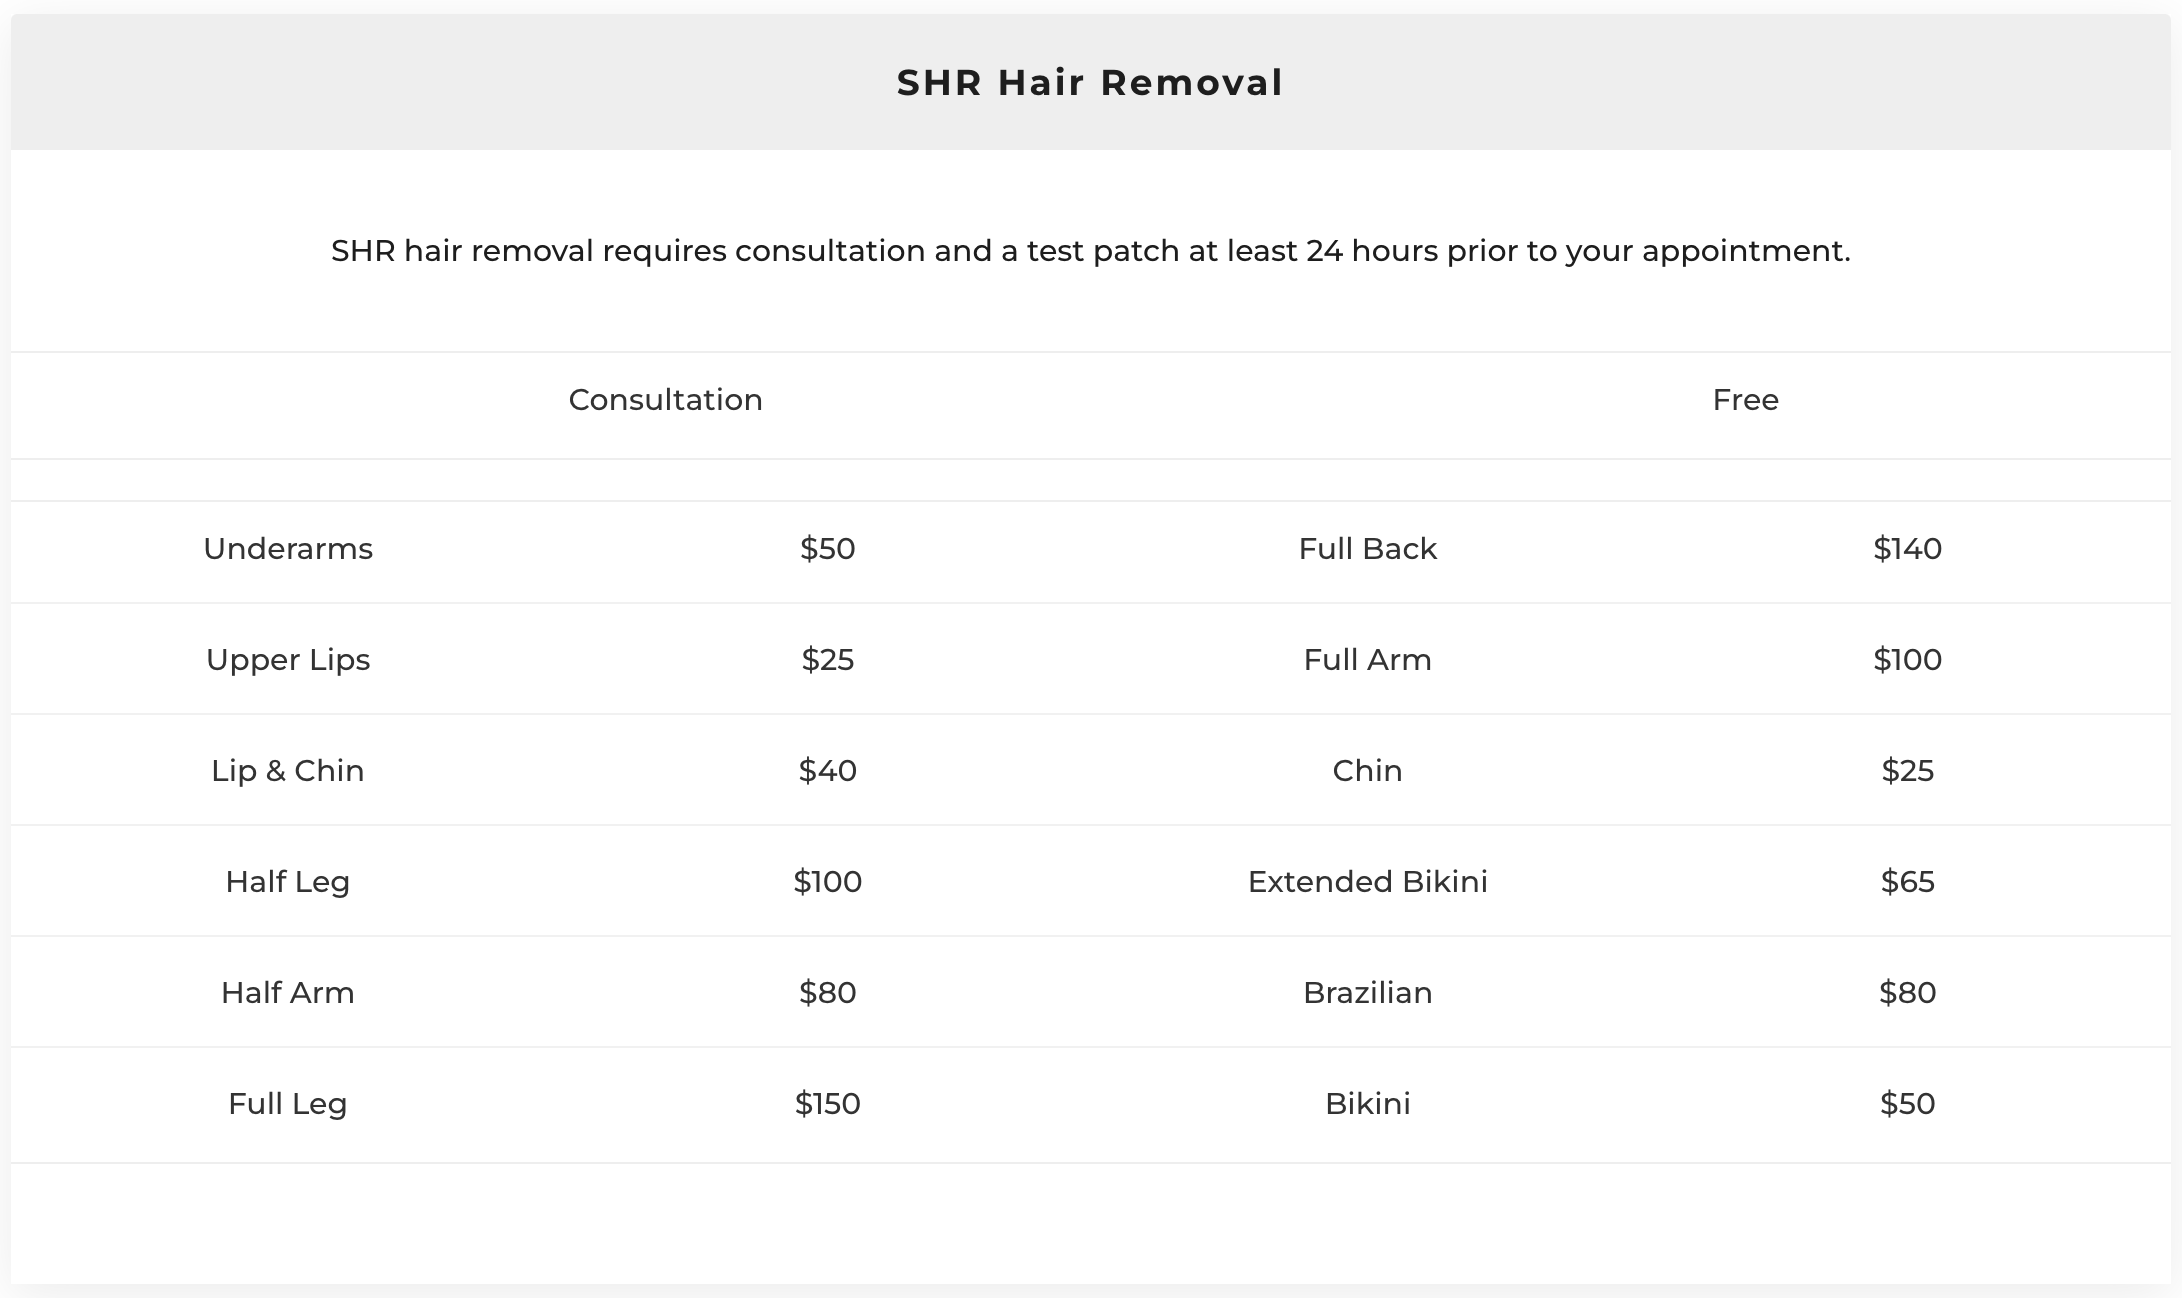
Task: Collapse the SHR Hair Removal section header
Action: (x=1090, y=82)
